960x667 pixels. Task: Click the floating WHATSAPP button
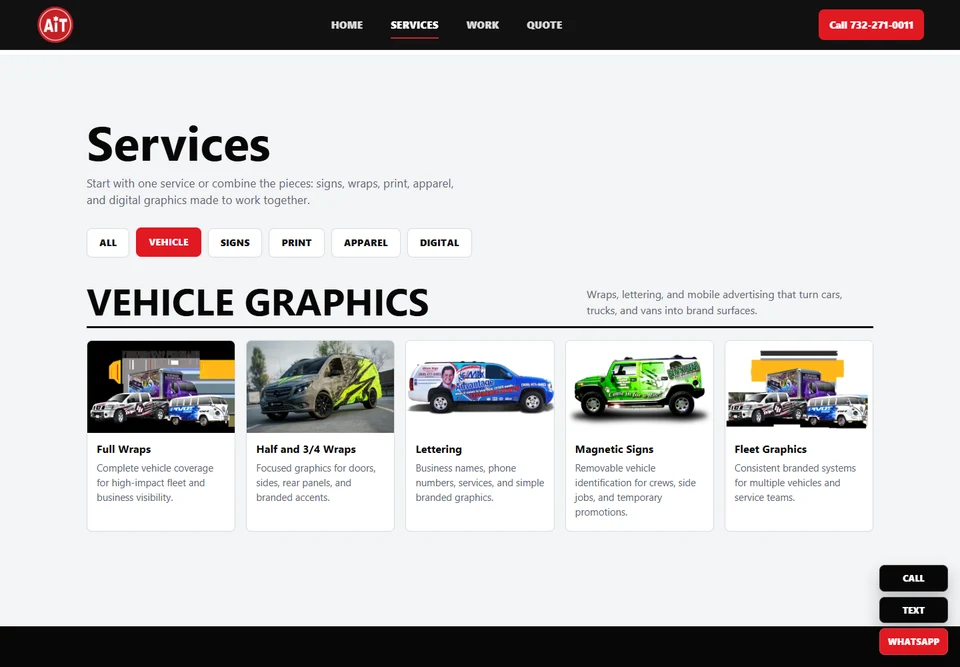click(x=913, y=642)
